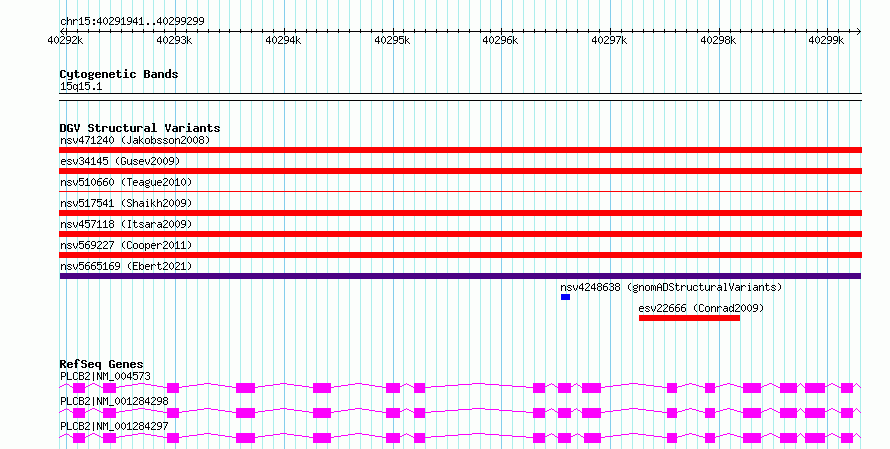Image resolution: width=890 pixels, height=449 pixels.
Task: Select the red bar under nsv569227
Action: pos(460,255)
